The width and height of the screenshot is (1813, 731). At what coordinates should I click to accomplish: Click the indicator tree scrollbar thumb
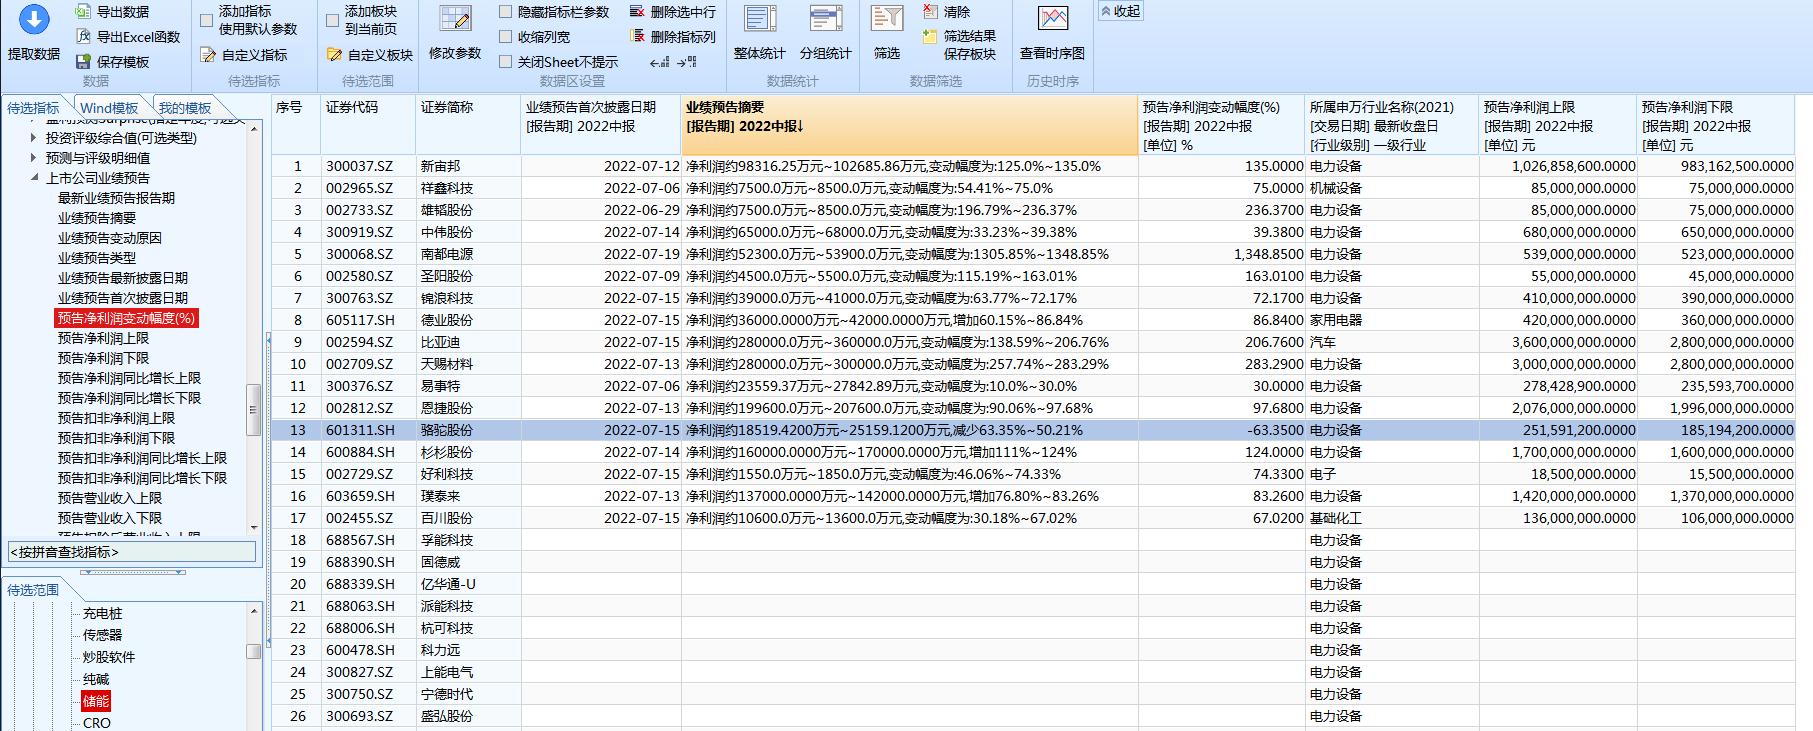coord(254,411)
